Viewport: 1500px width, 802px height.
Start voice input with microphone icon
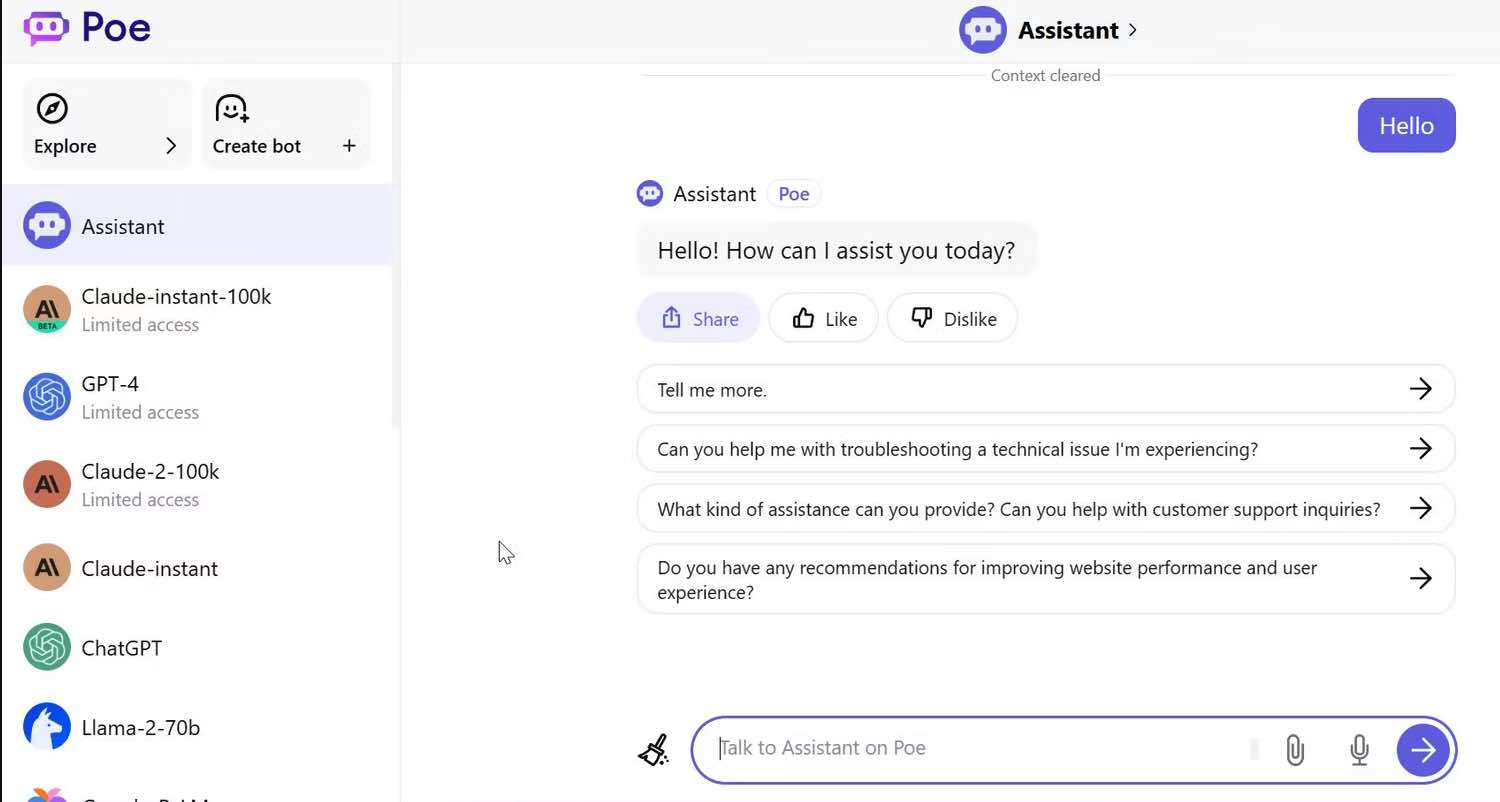1359,750
